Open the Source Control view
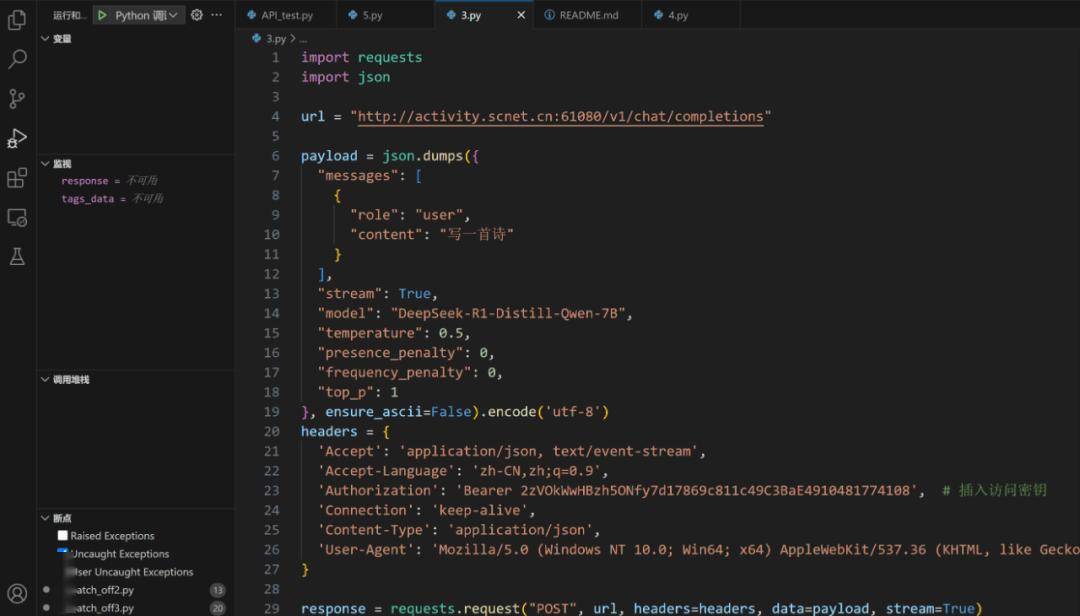This screenshot has height=616, width=1080. coord(17,99)
